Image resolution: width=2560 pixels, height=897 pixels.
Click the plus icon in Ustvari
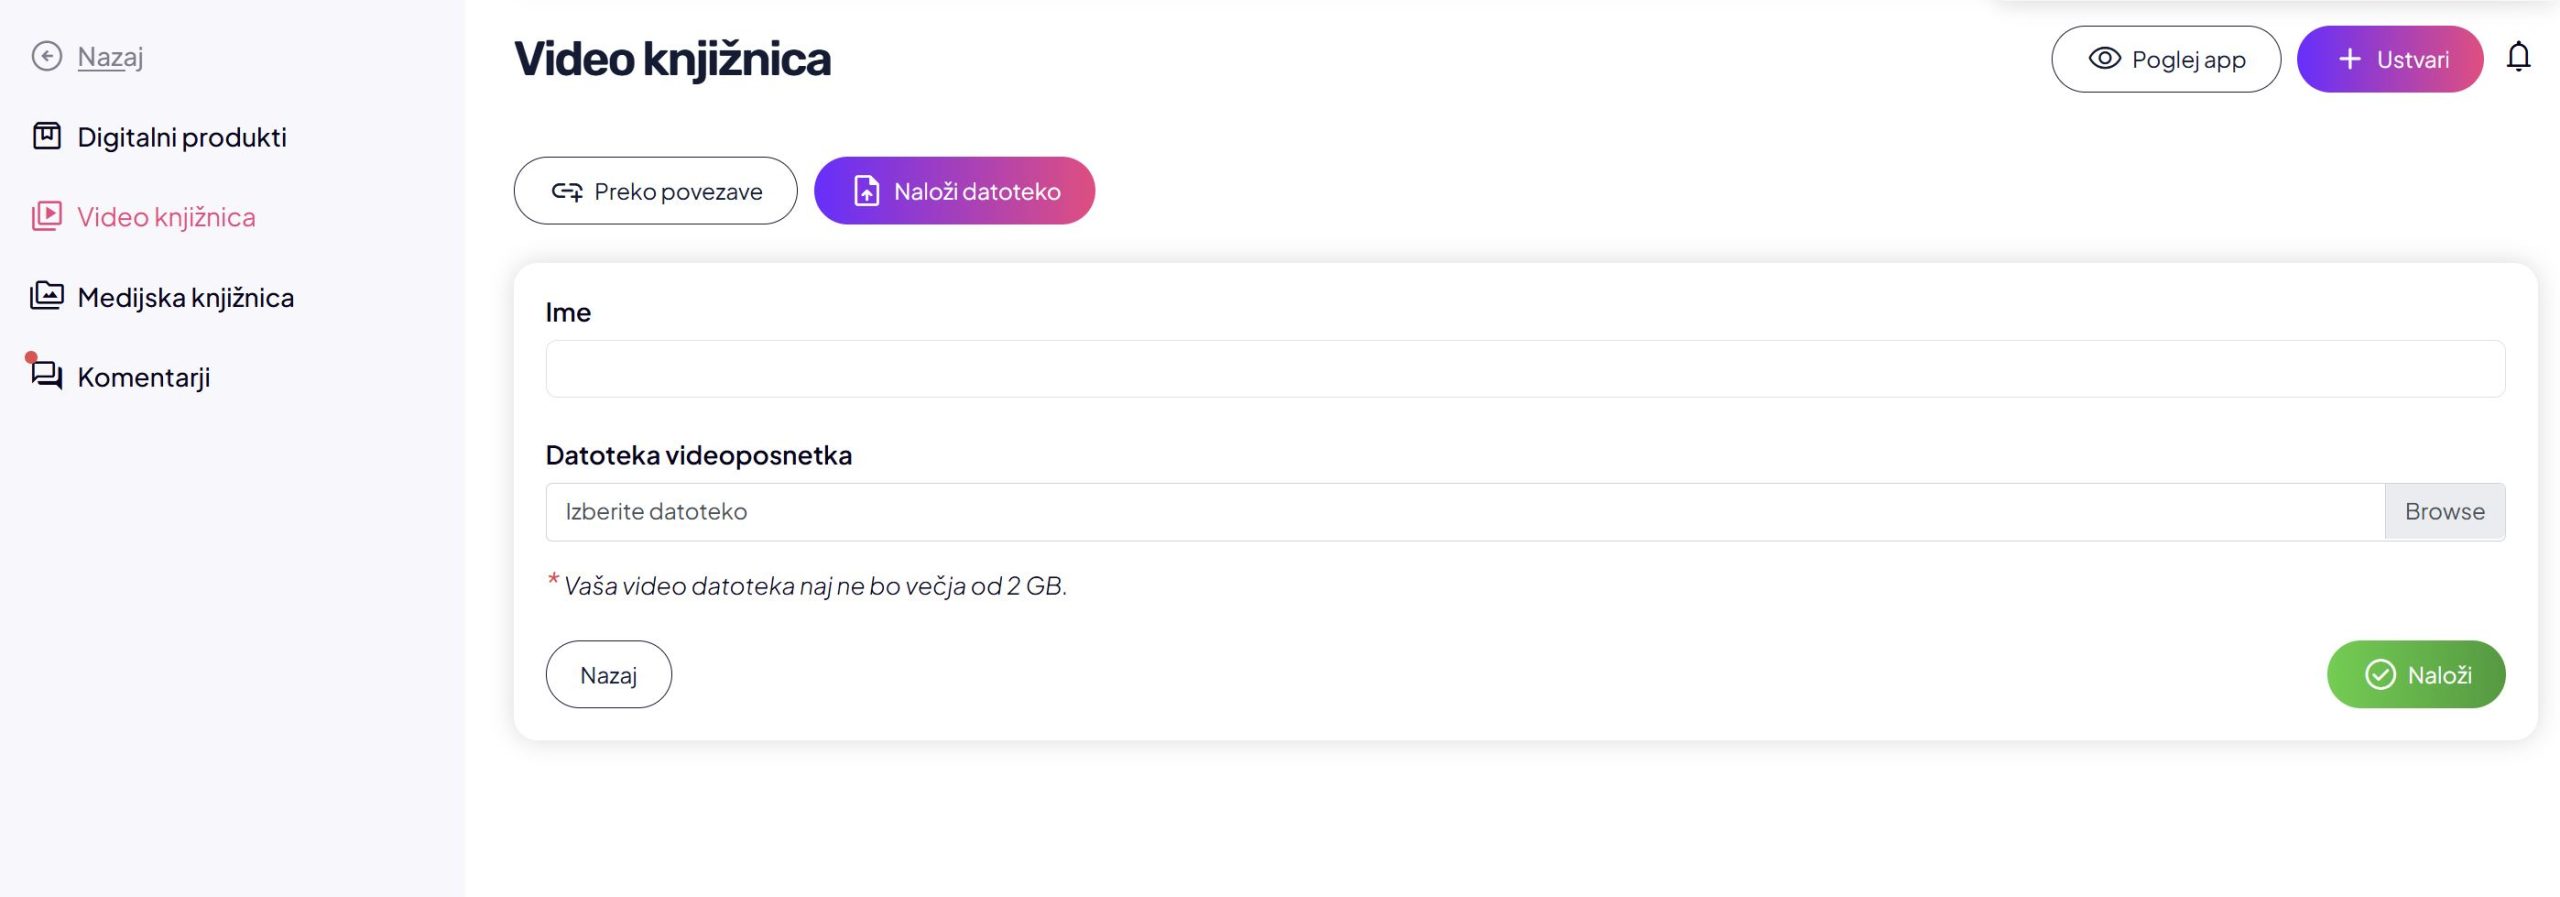(x=2349, y=59)
